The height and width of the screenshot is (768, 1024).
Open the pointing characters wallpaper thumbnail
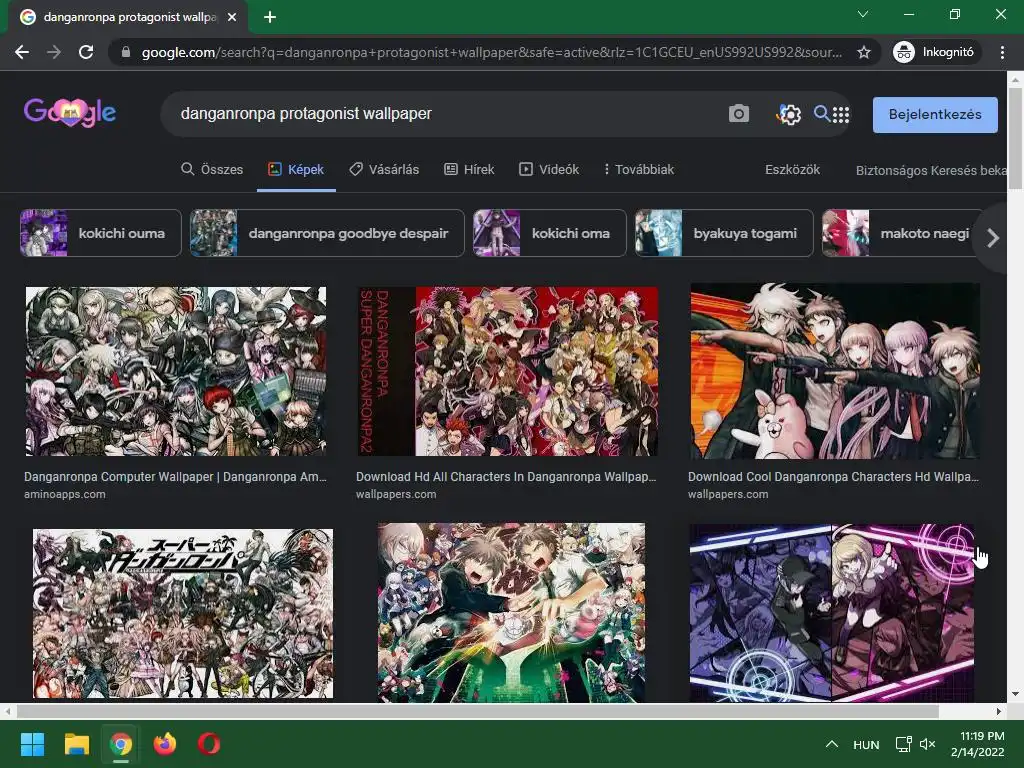(x=835, y=370)
